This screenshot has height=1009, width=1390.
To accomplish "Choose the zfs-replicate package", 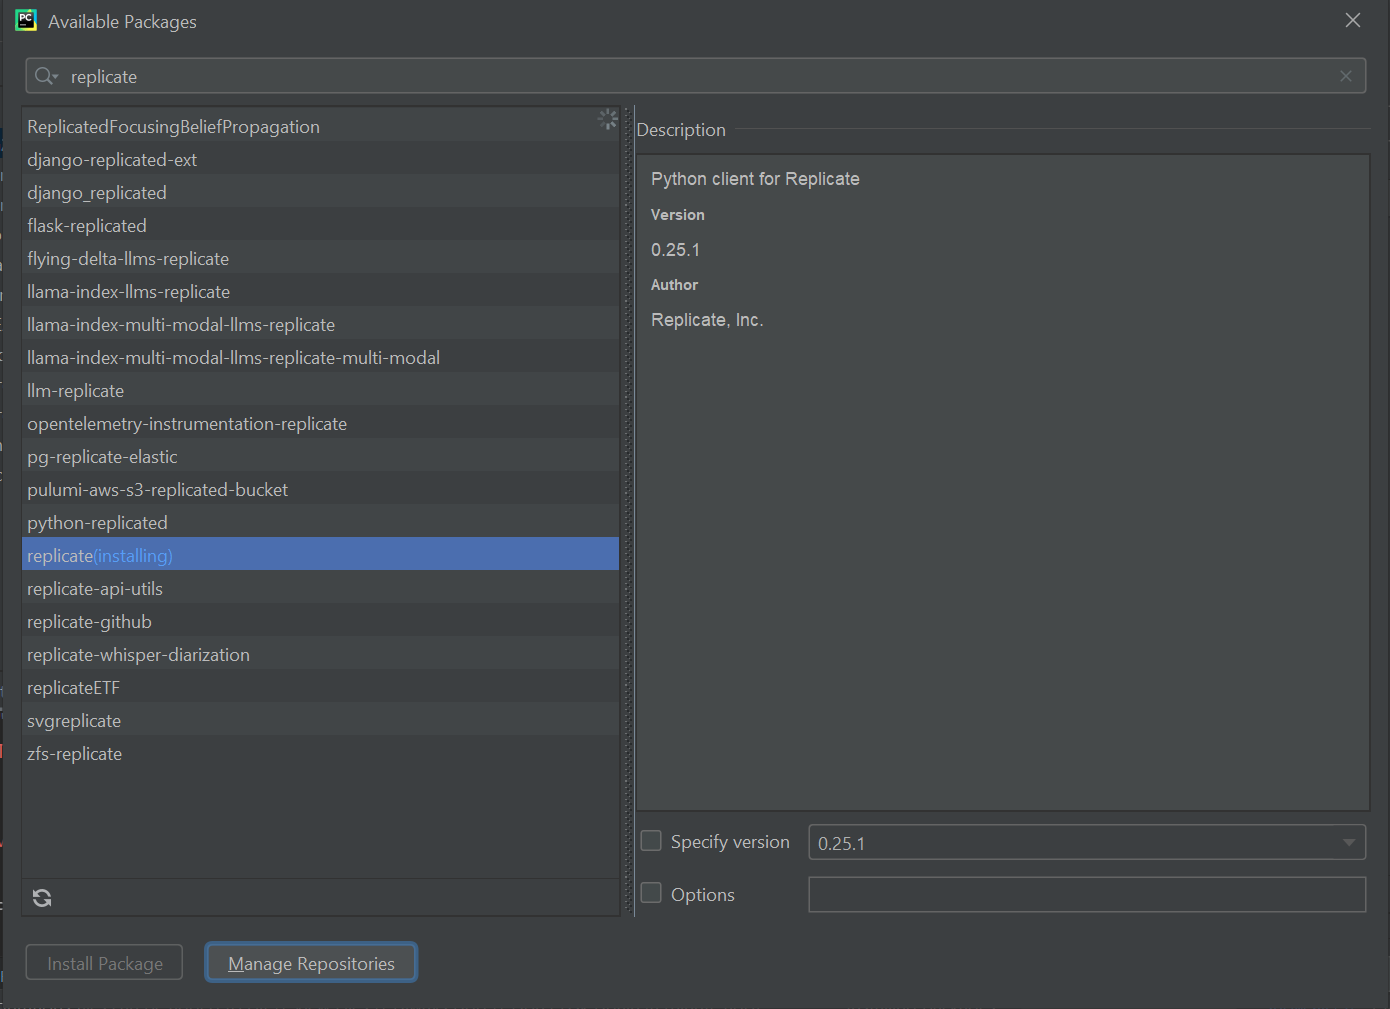I will 75,754.
